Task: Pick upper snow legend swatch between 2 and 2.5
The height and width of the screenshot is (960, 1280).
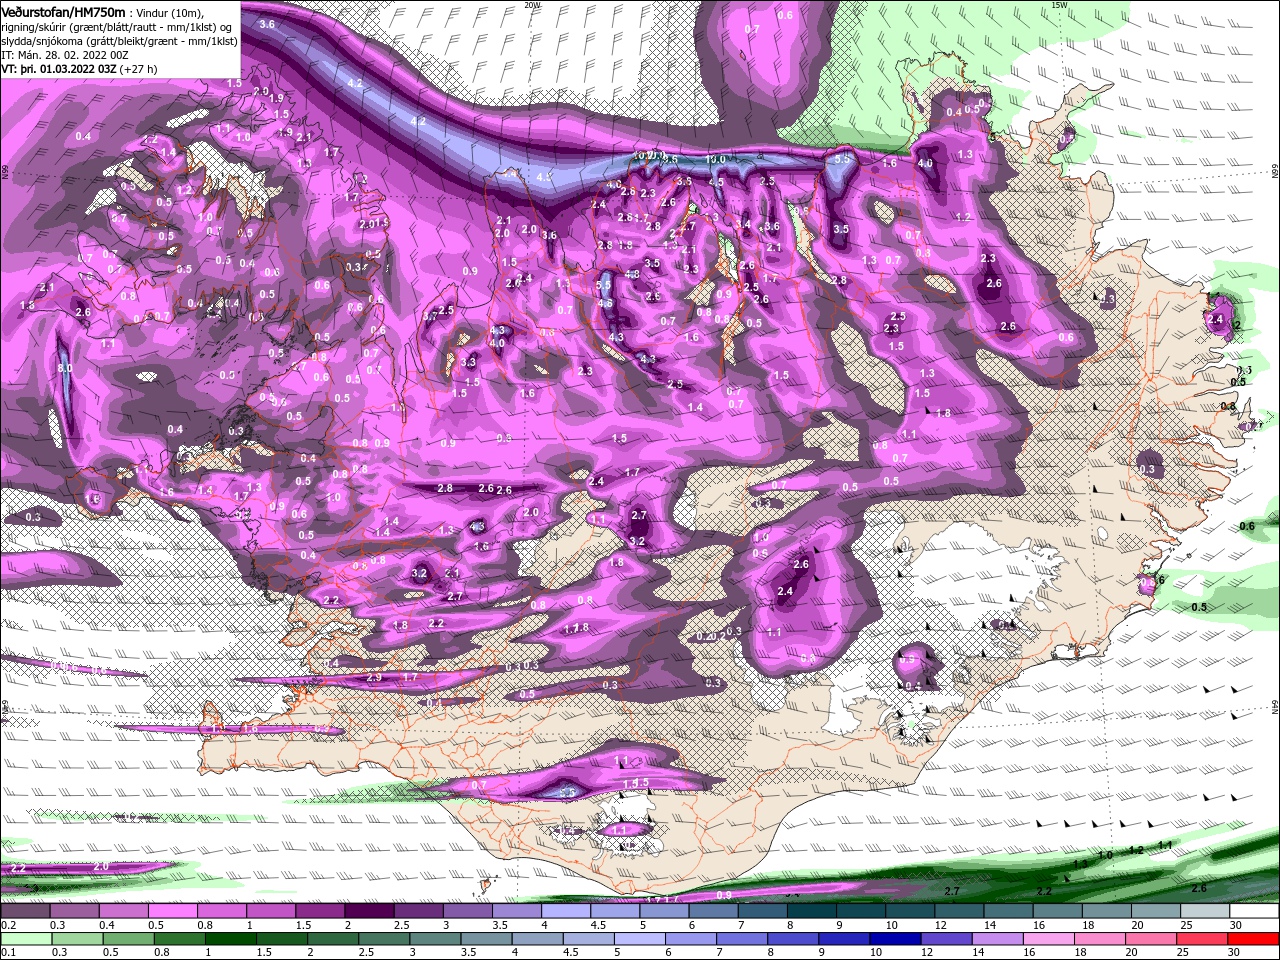Action: [x=369, y=911]
